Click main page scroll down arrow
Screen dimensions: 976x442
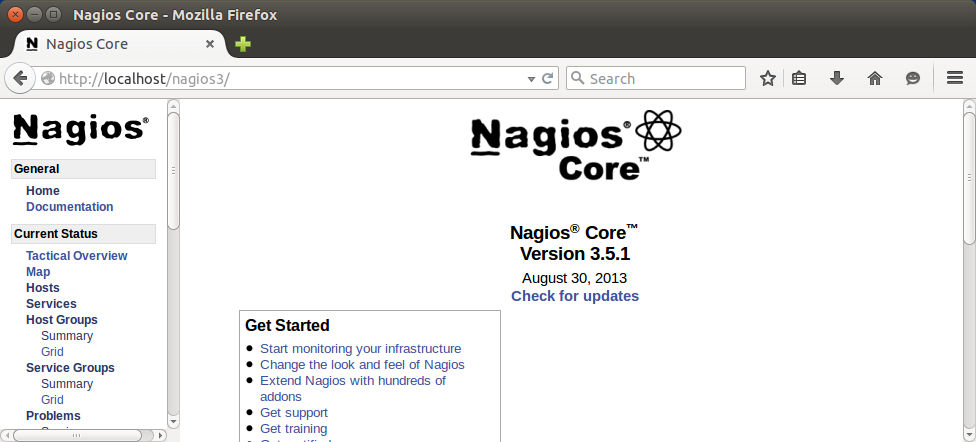[969, 435]
